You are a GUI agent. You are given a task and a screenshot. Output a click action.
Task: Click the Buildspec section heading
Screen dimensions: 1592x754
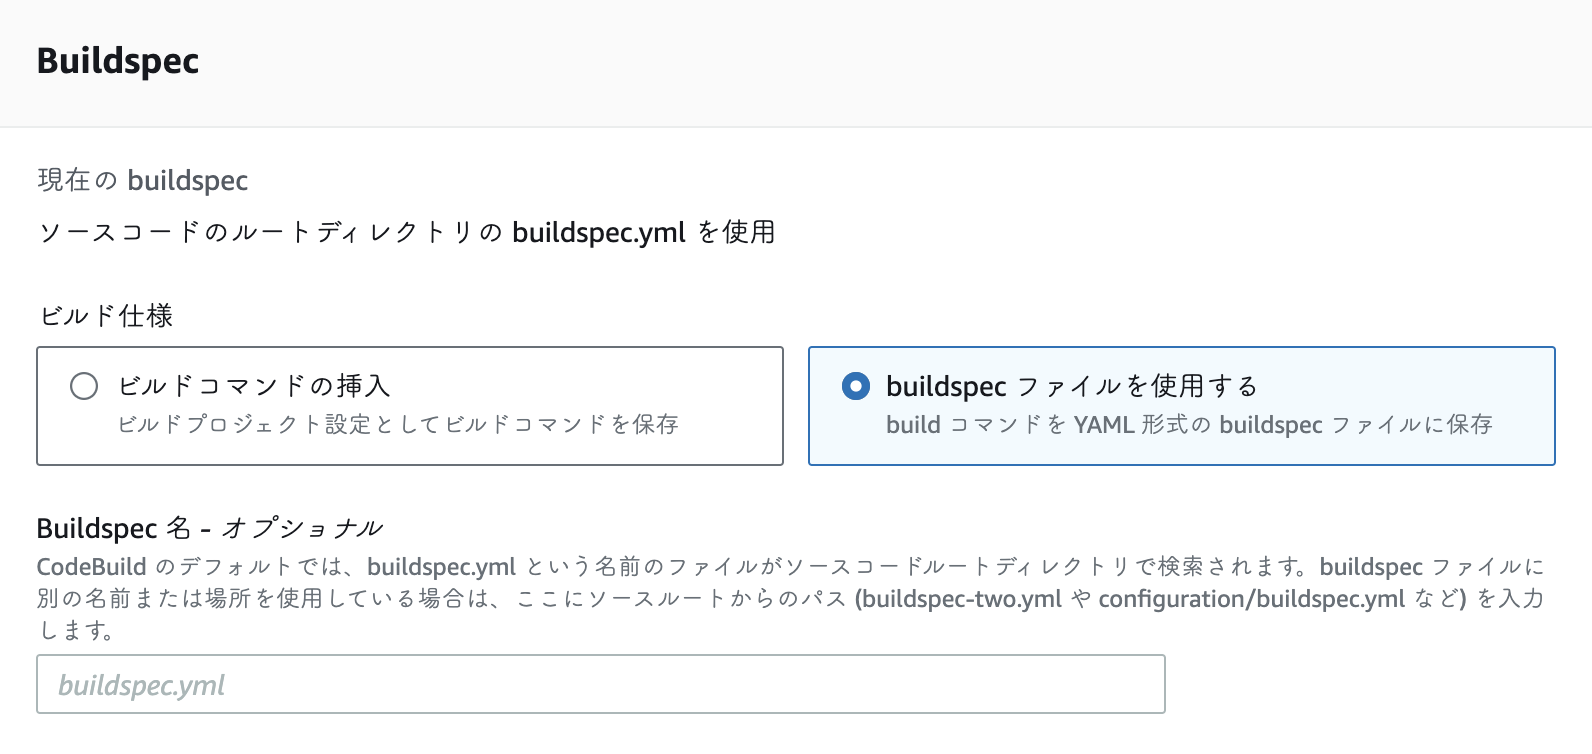(x=118, y=61)
